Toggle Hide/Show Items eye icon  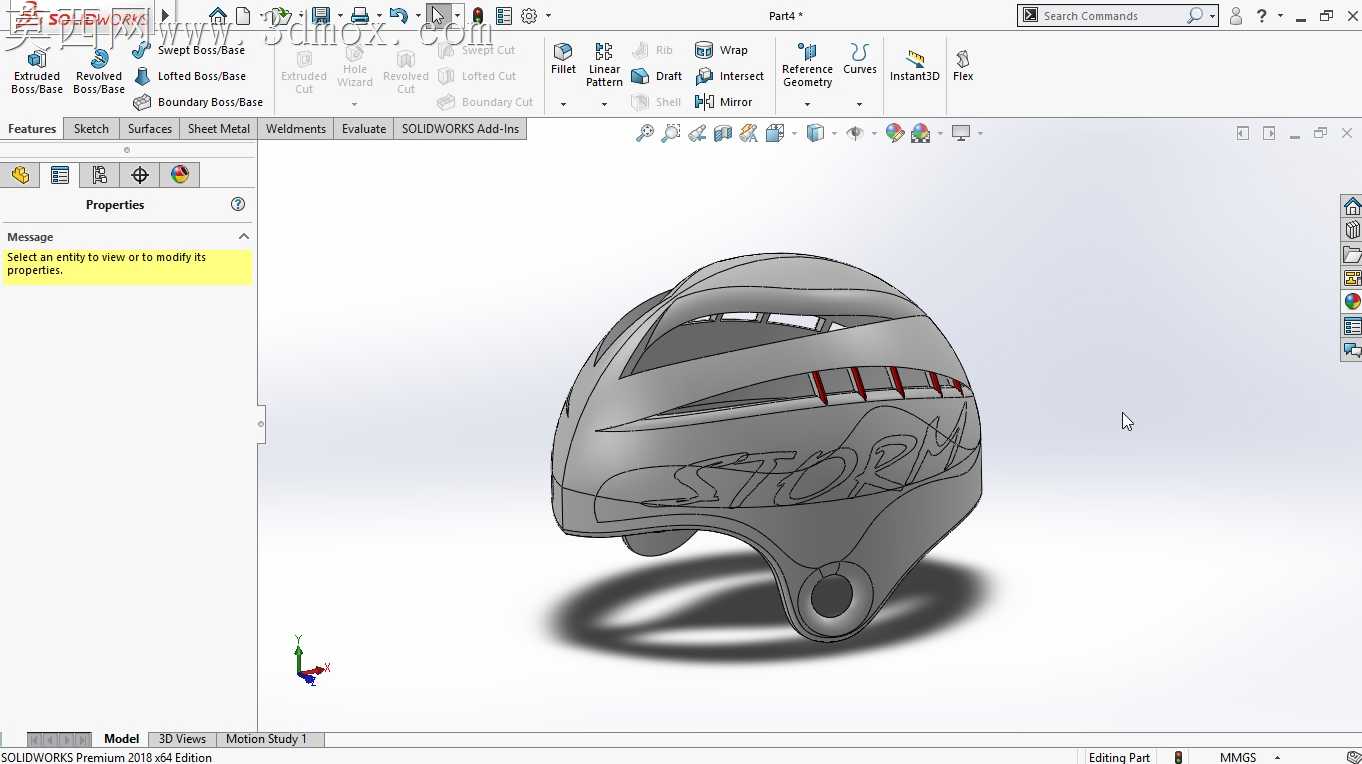(854, 133)
